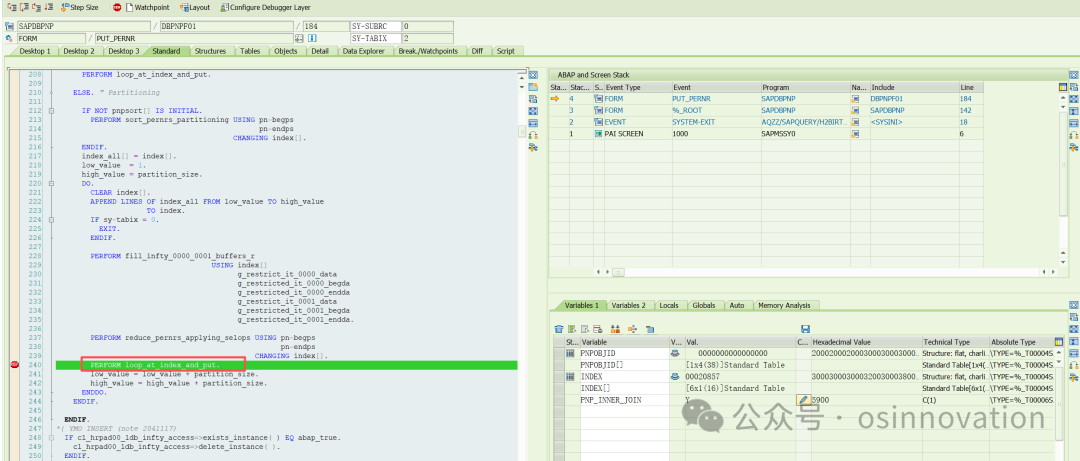Click the execute step-over icon

[x=23, y=8]
